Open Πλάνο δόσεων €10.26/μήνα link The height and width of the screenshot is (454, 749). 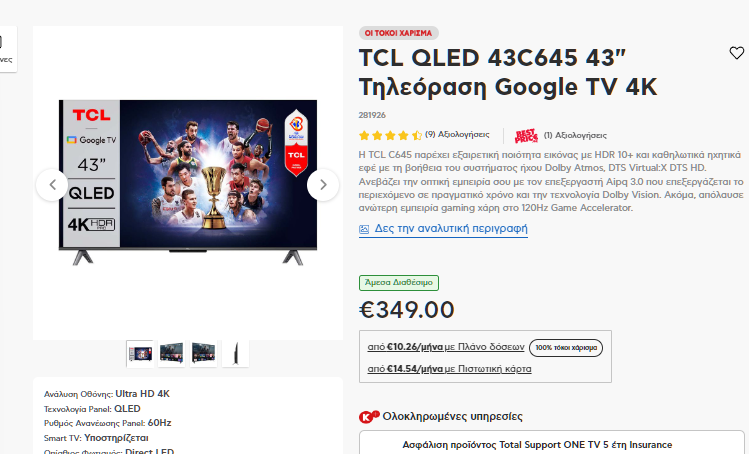[446, 347]
